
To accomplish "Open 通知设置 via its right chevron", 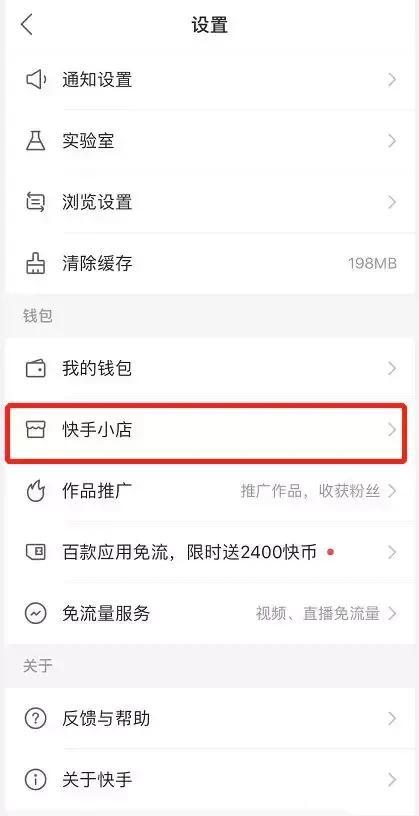I will point(392,80).
